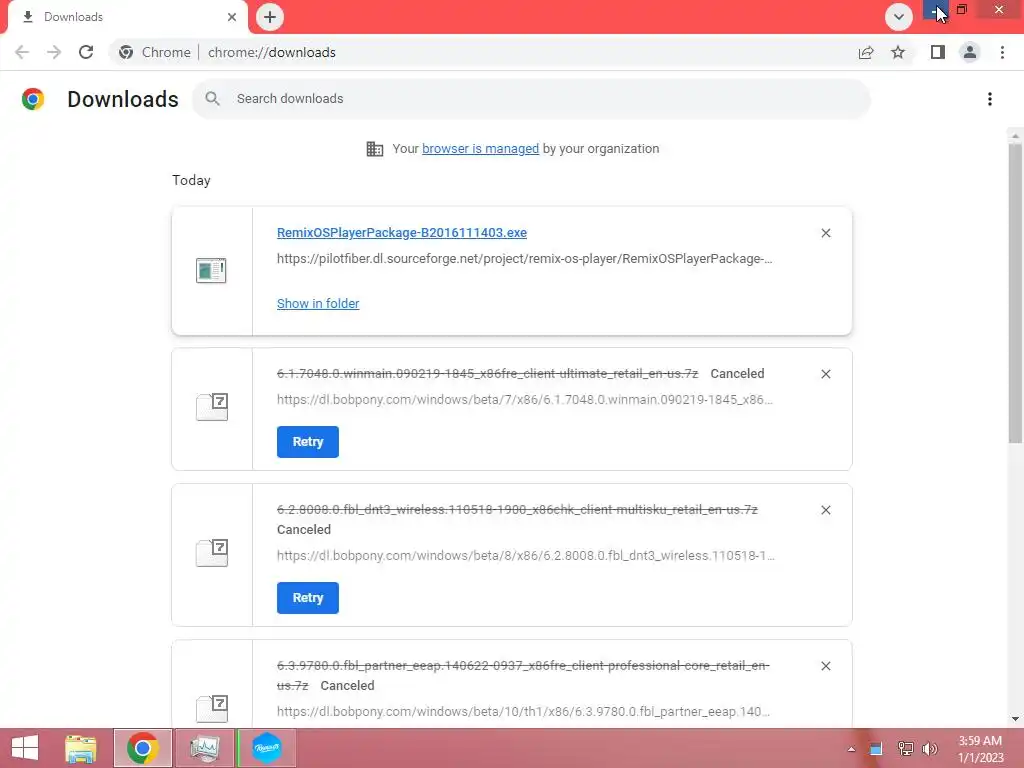1024x768 pixels.
Task: Click the network tray icon
Action: (905, 749)
